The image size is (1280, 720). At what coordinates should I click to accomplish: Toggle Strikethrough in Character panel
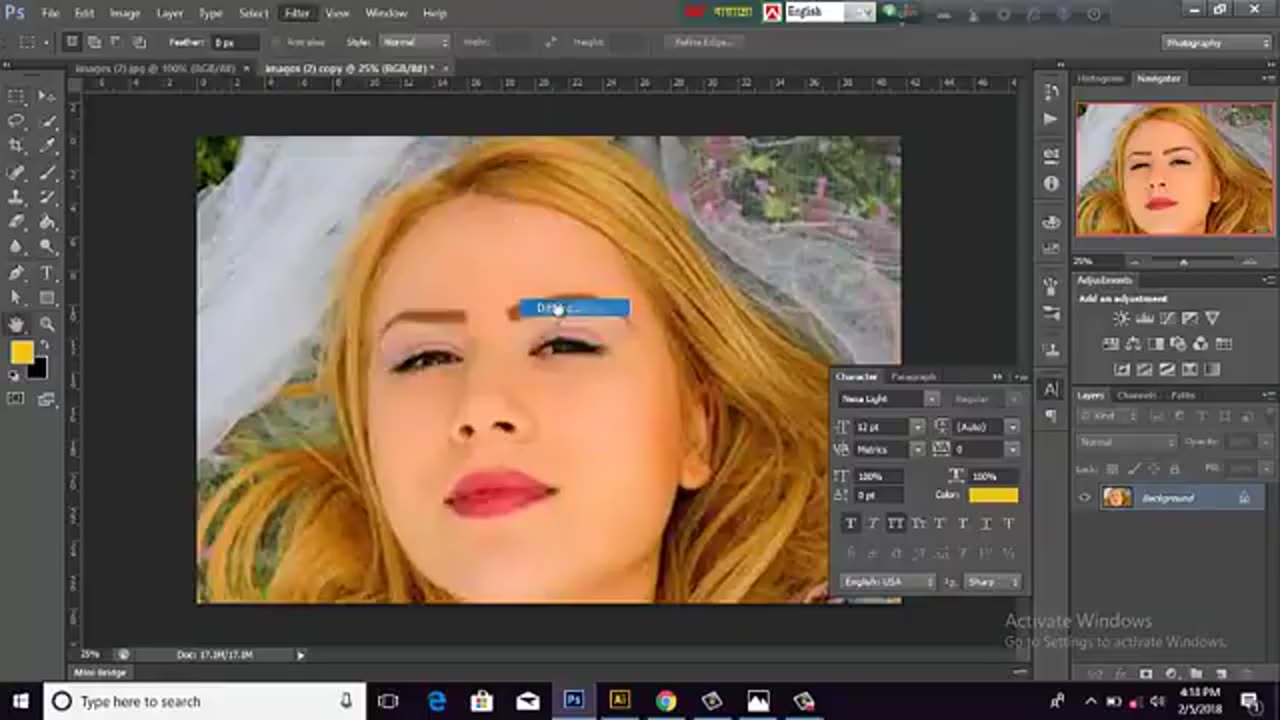1009,523
